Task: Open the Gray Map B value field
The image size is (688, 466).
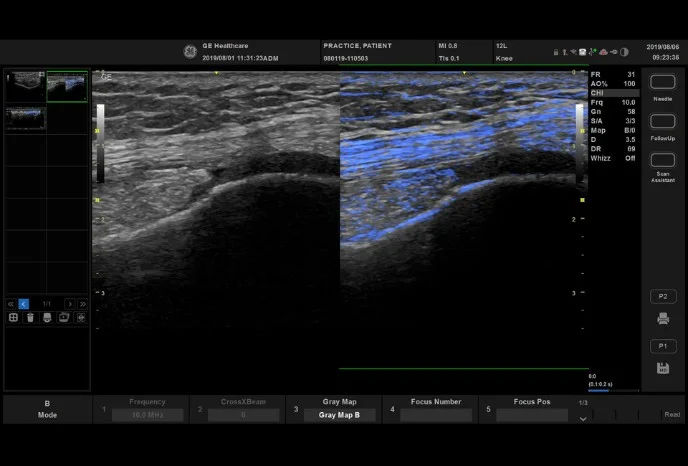Action: point(340,415)
